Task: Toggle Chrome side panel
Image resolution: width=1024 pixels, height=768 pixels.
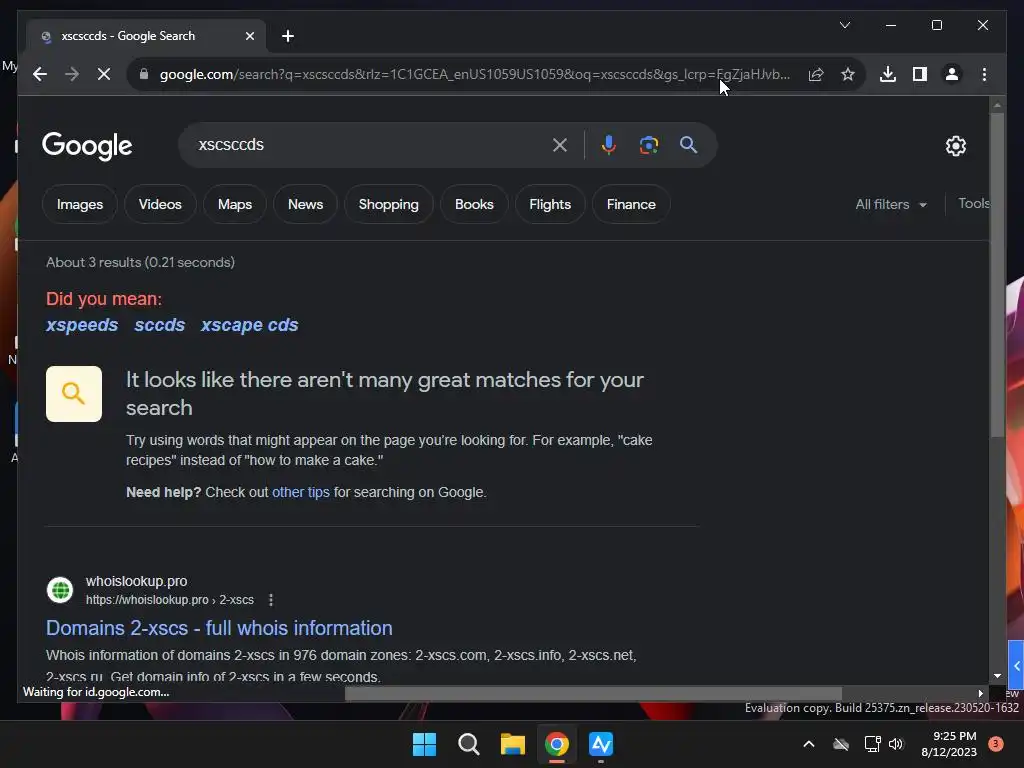Action: tap(920, 74)
